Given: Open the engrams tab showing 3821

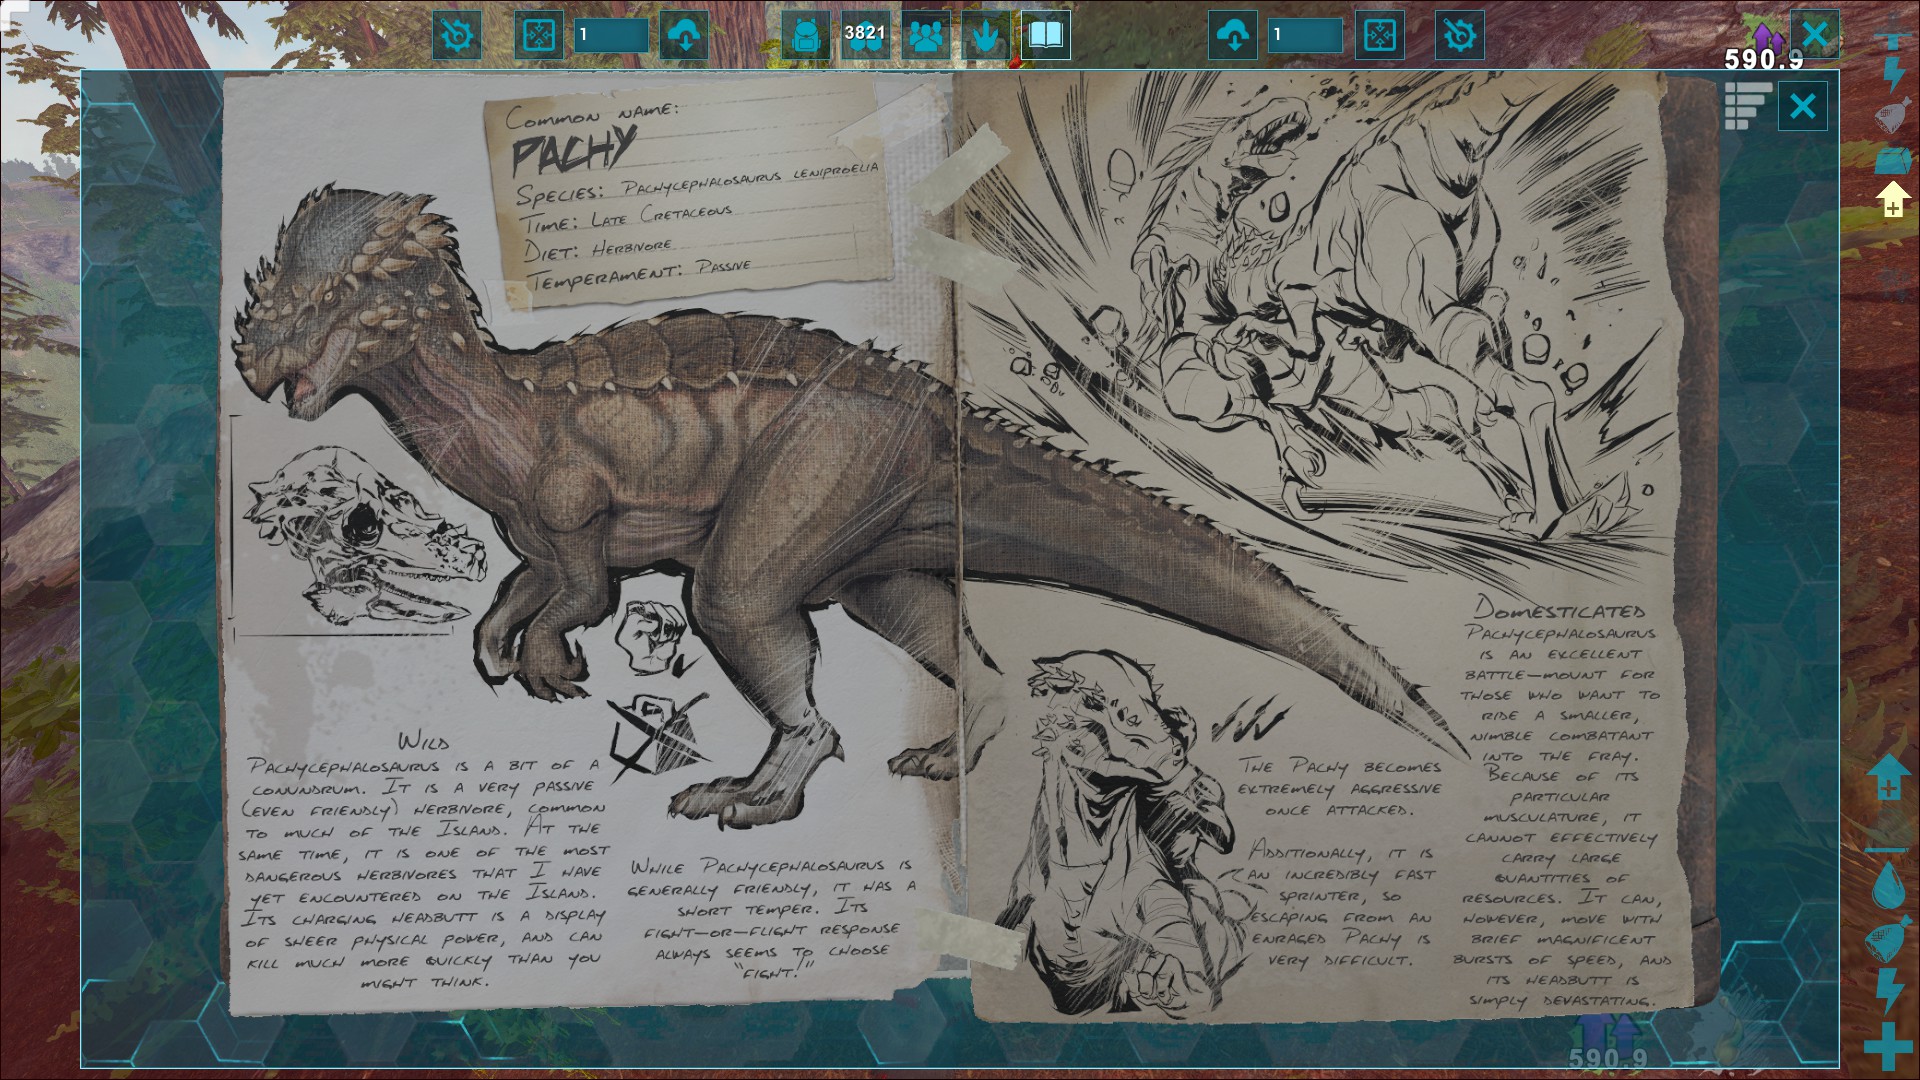Looking at the screenshot, I should click(865, 36).
